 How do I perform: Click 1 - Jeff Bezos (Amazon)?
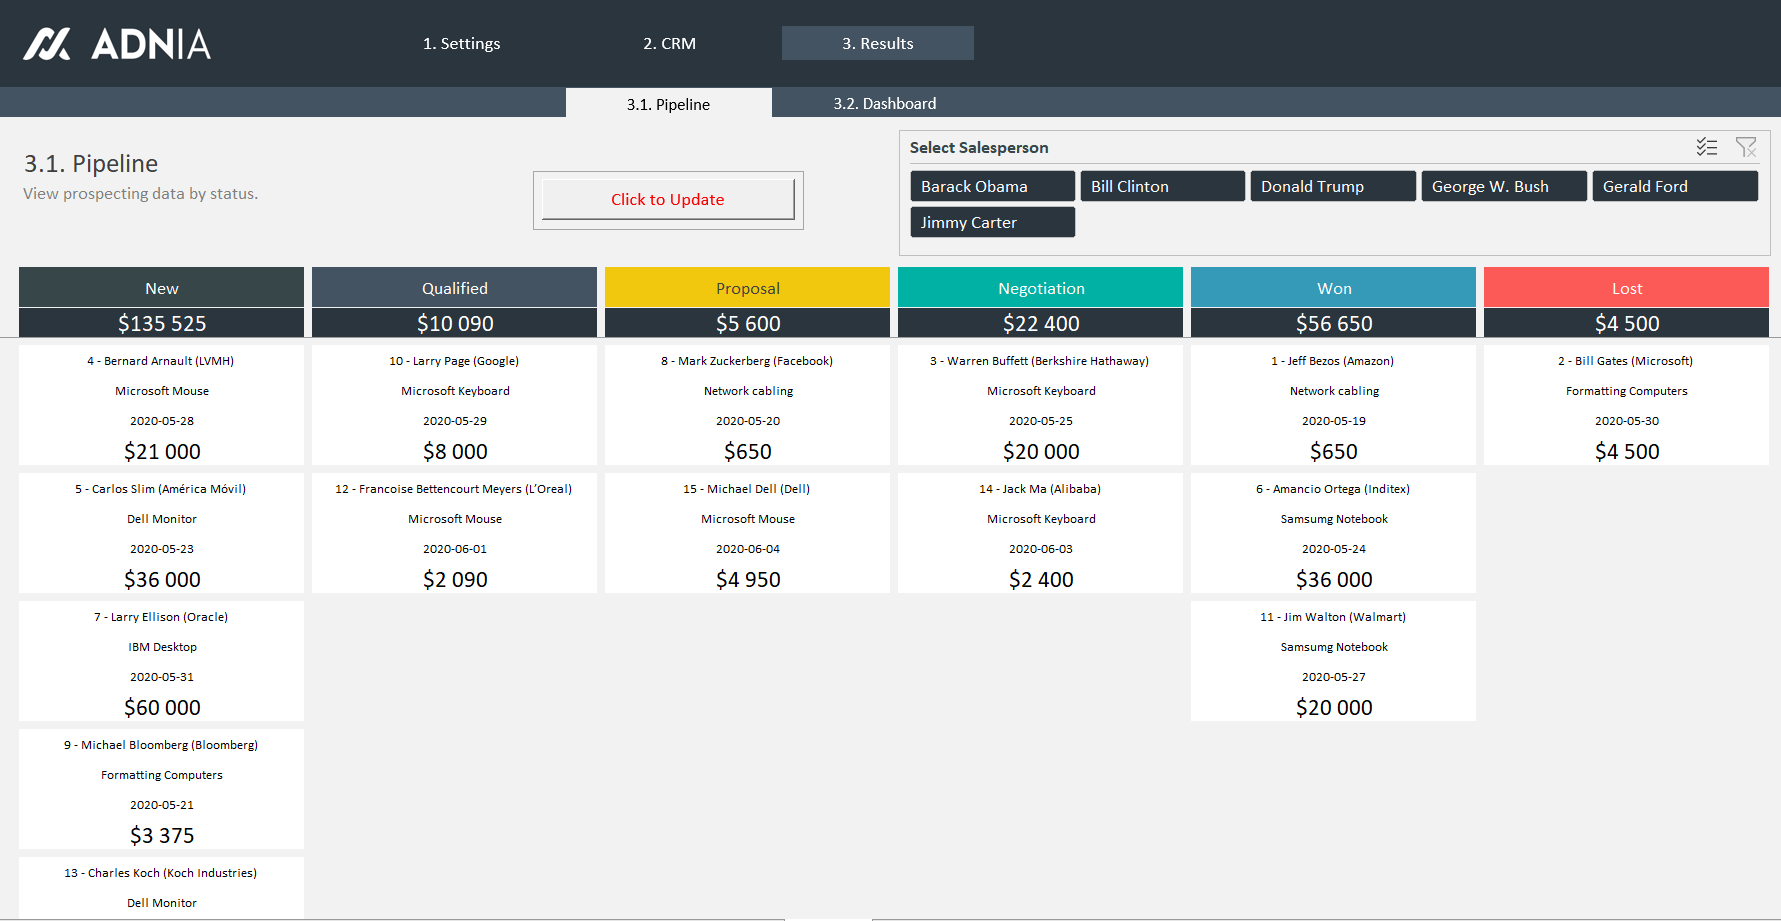[1333, 361]
